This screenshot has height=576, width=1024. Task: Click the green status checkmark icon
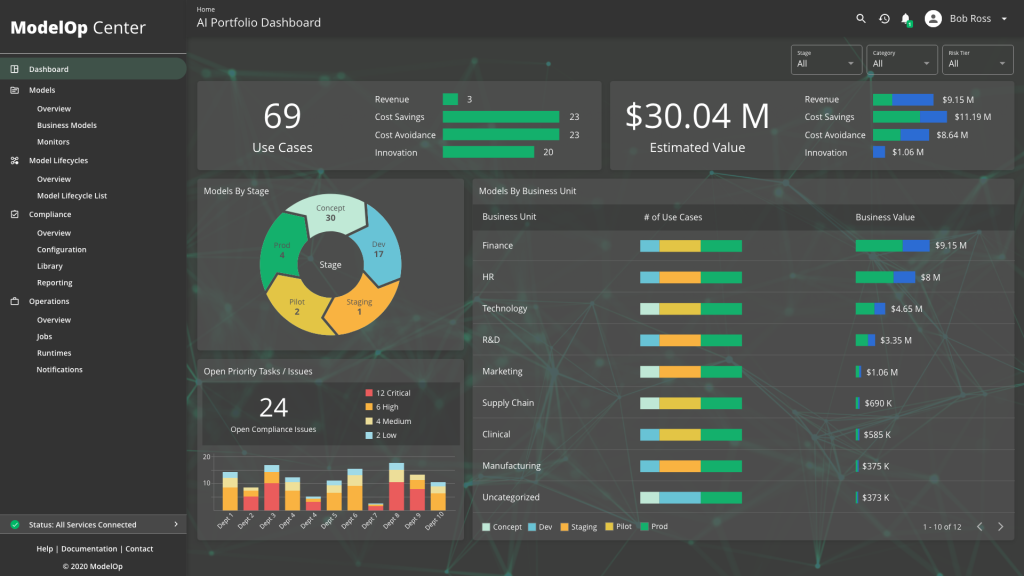[x=15, y=524]
